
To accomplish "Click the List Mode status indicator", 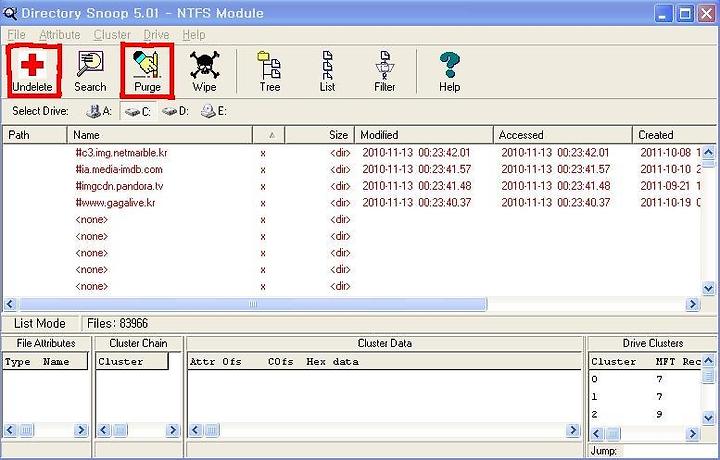I will coord(39,324).
